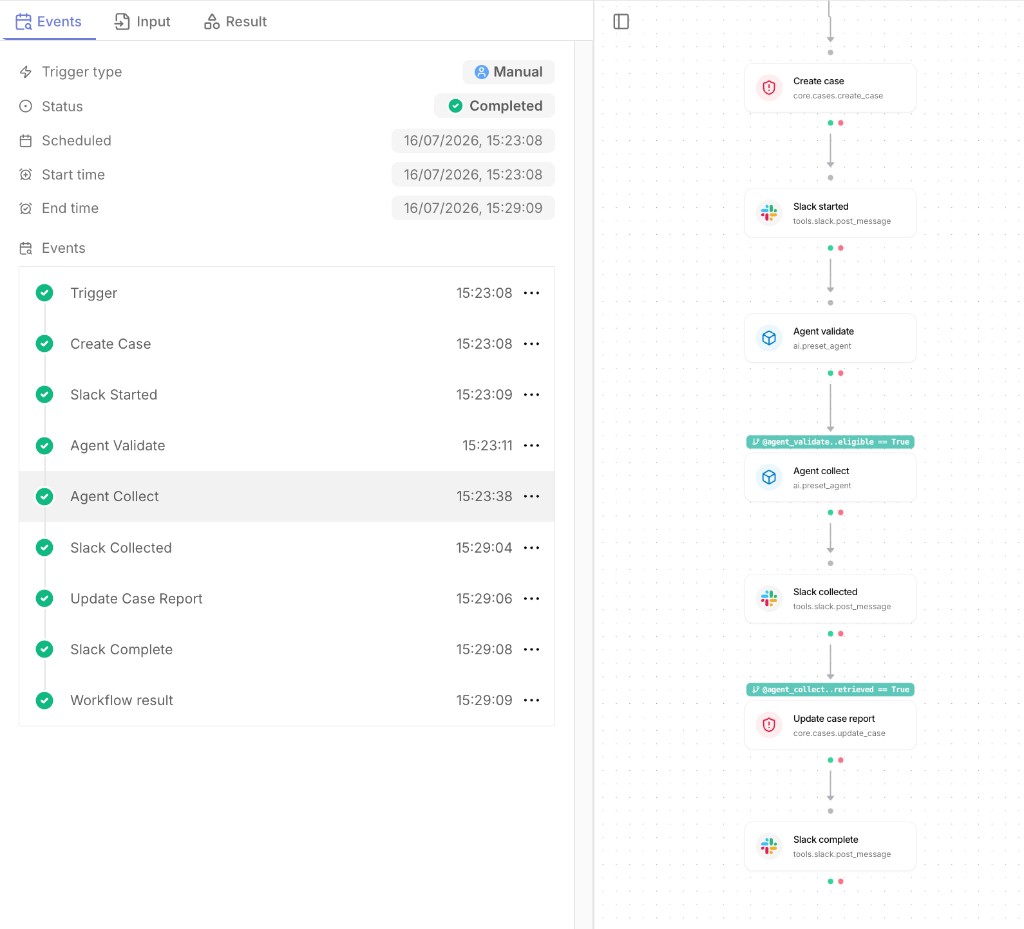Screen dimensions: 1024x929
Task: Click green success handle under Slack complete node
Action: (831, 881)
